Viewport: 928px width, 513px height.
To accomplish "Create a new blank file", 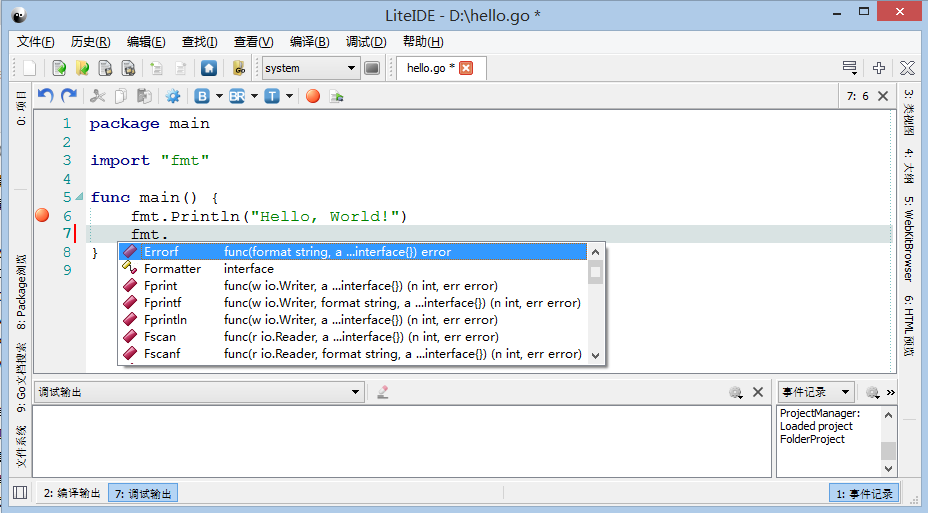I will coord(29,68).
